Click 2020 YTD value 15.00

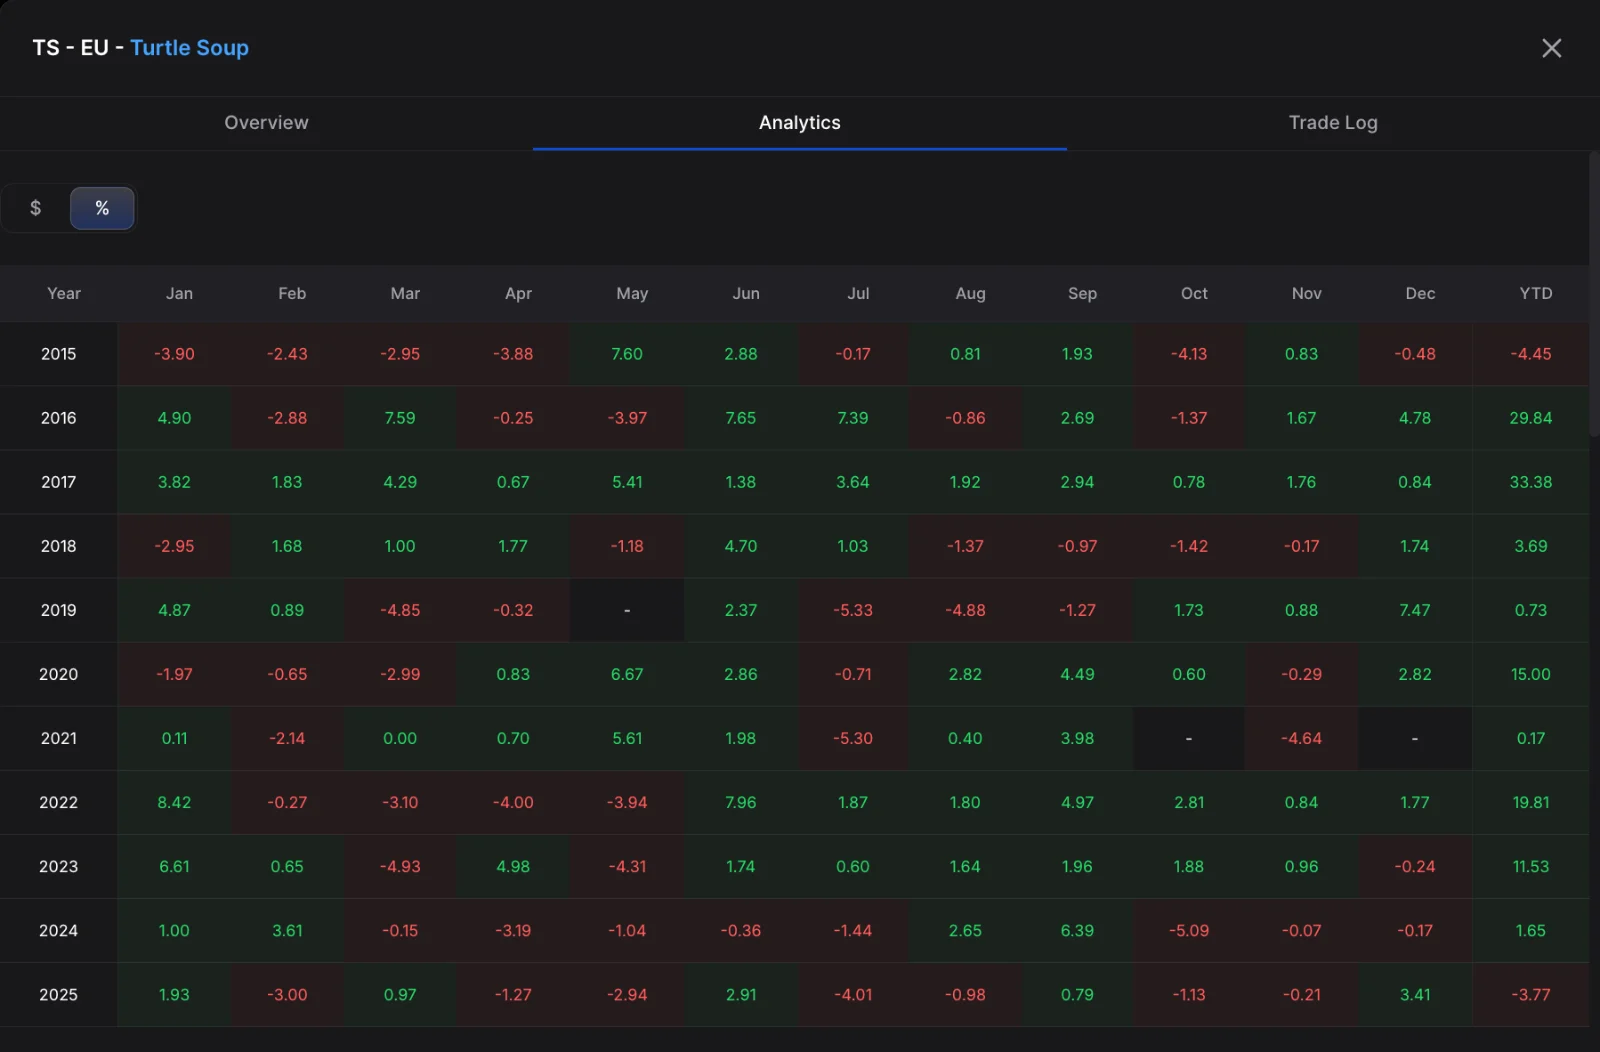coord(1531,674)
